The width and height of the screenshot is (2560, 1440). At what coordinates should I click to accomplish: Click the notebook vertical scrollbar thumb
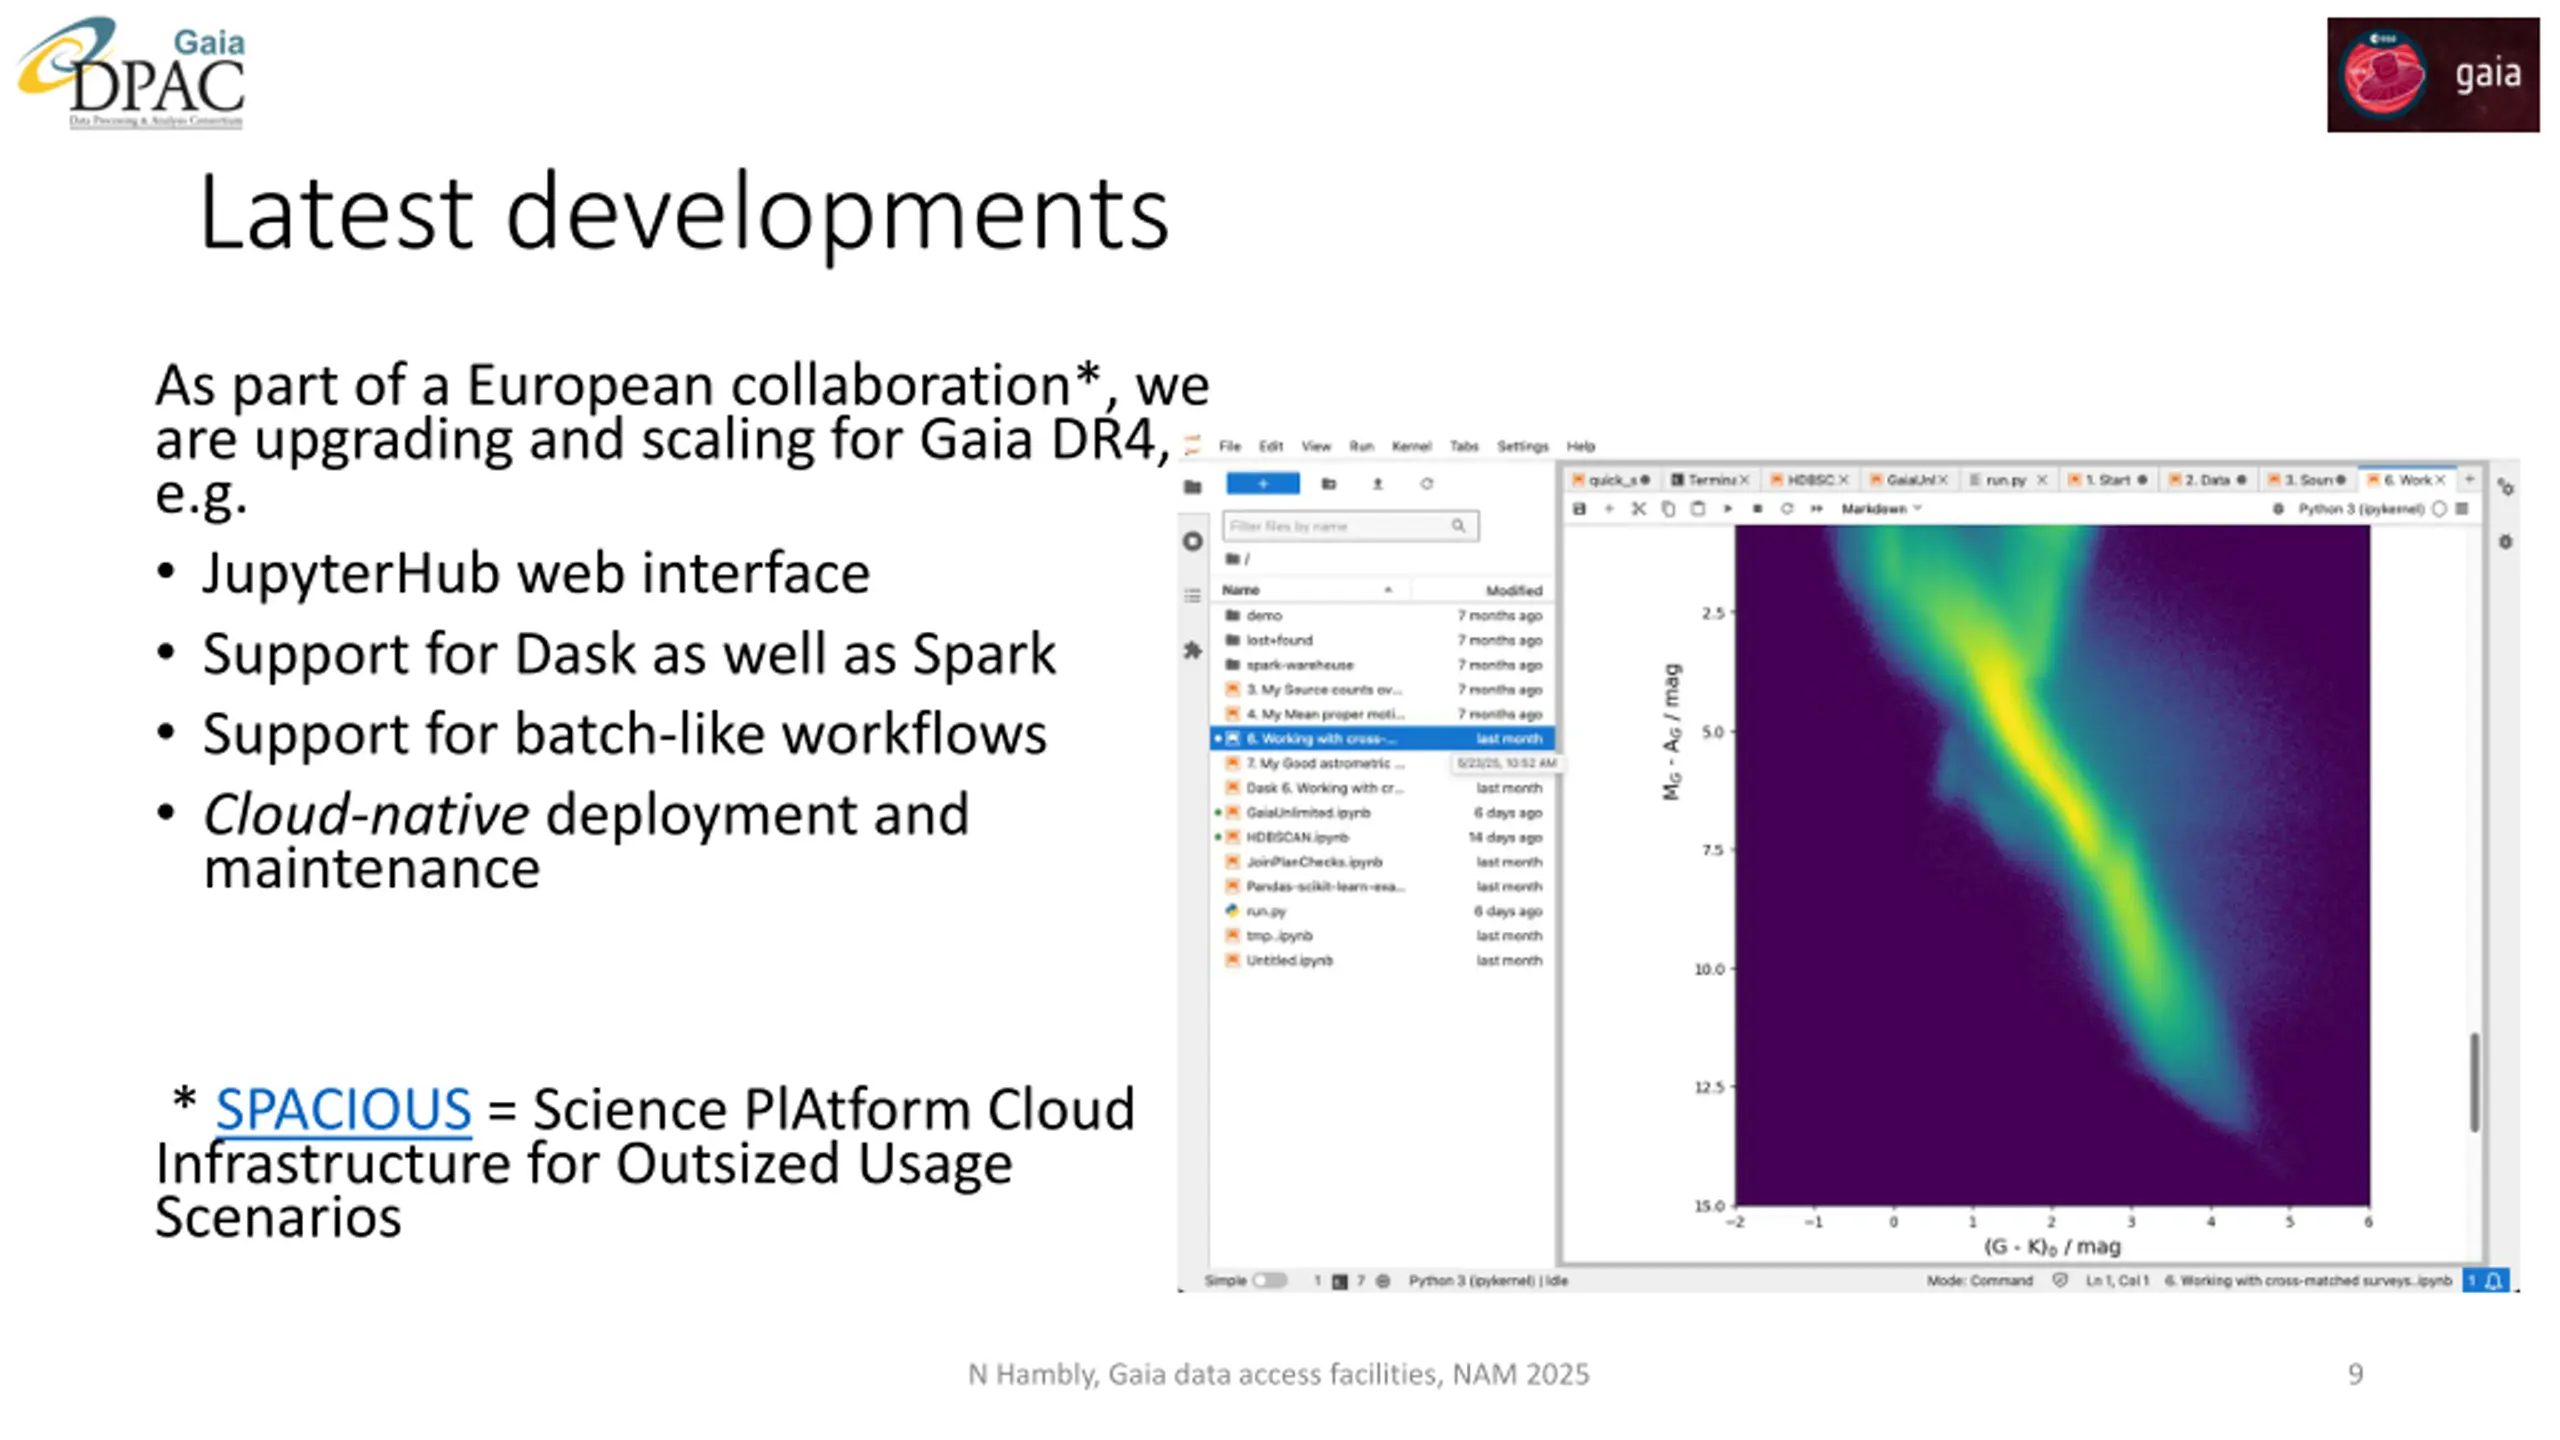pos(2474,1082)
